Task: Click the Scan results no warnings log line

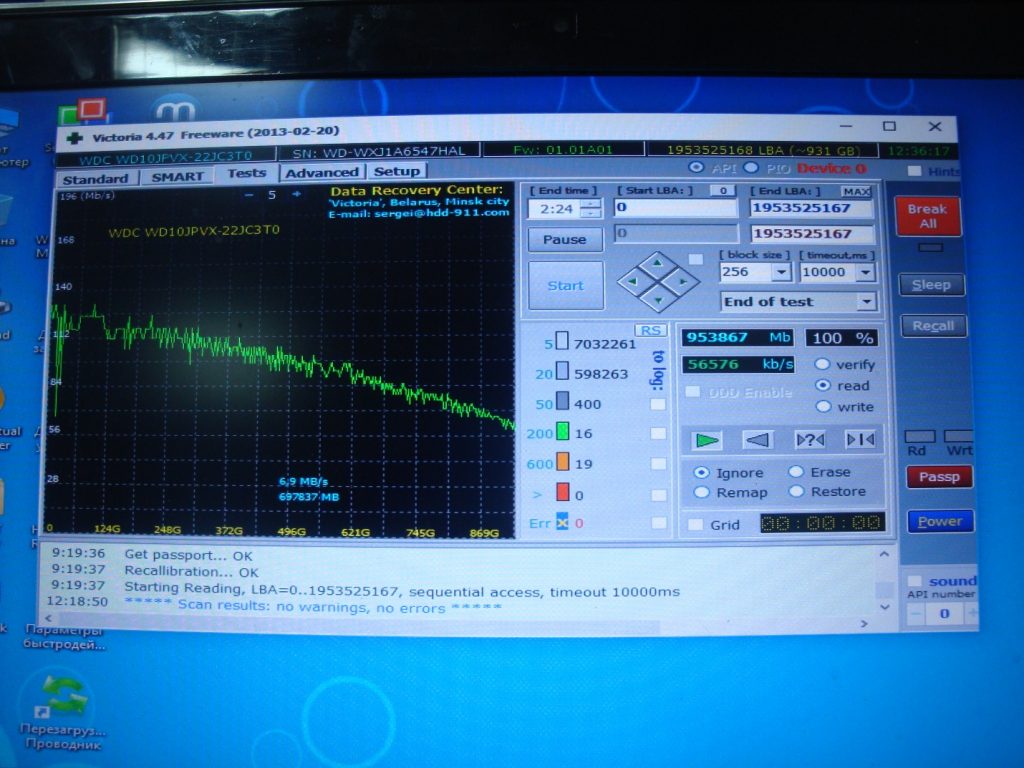Action: pos(313,607)
